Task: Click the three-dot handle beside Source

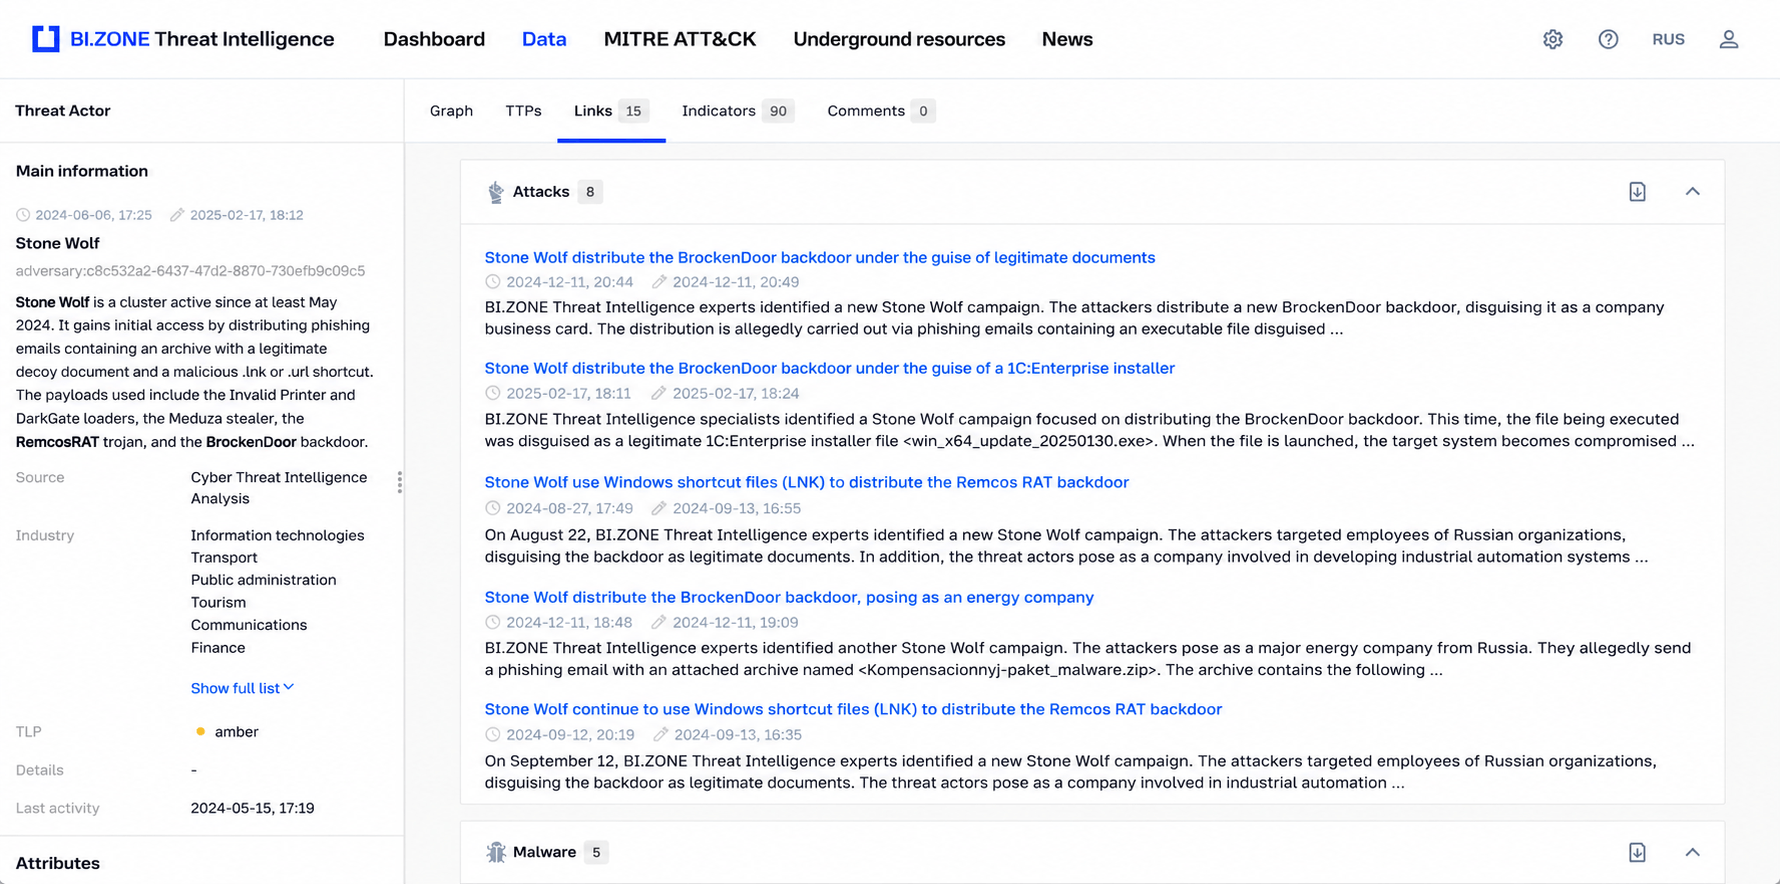Action: coord(400,482)
